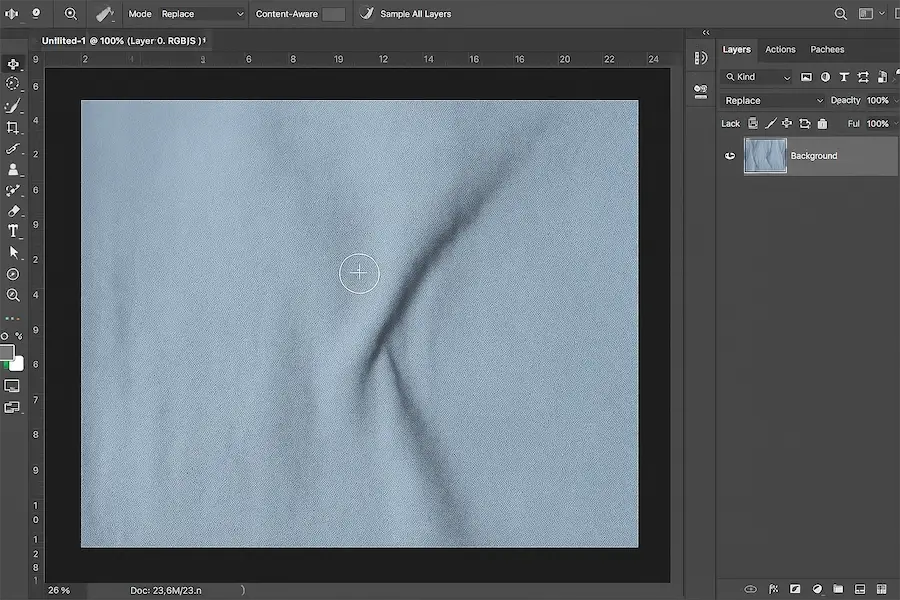Enable the lock all icon
Viewport: 900px width, 600px height.
(x=822, y=123)
